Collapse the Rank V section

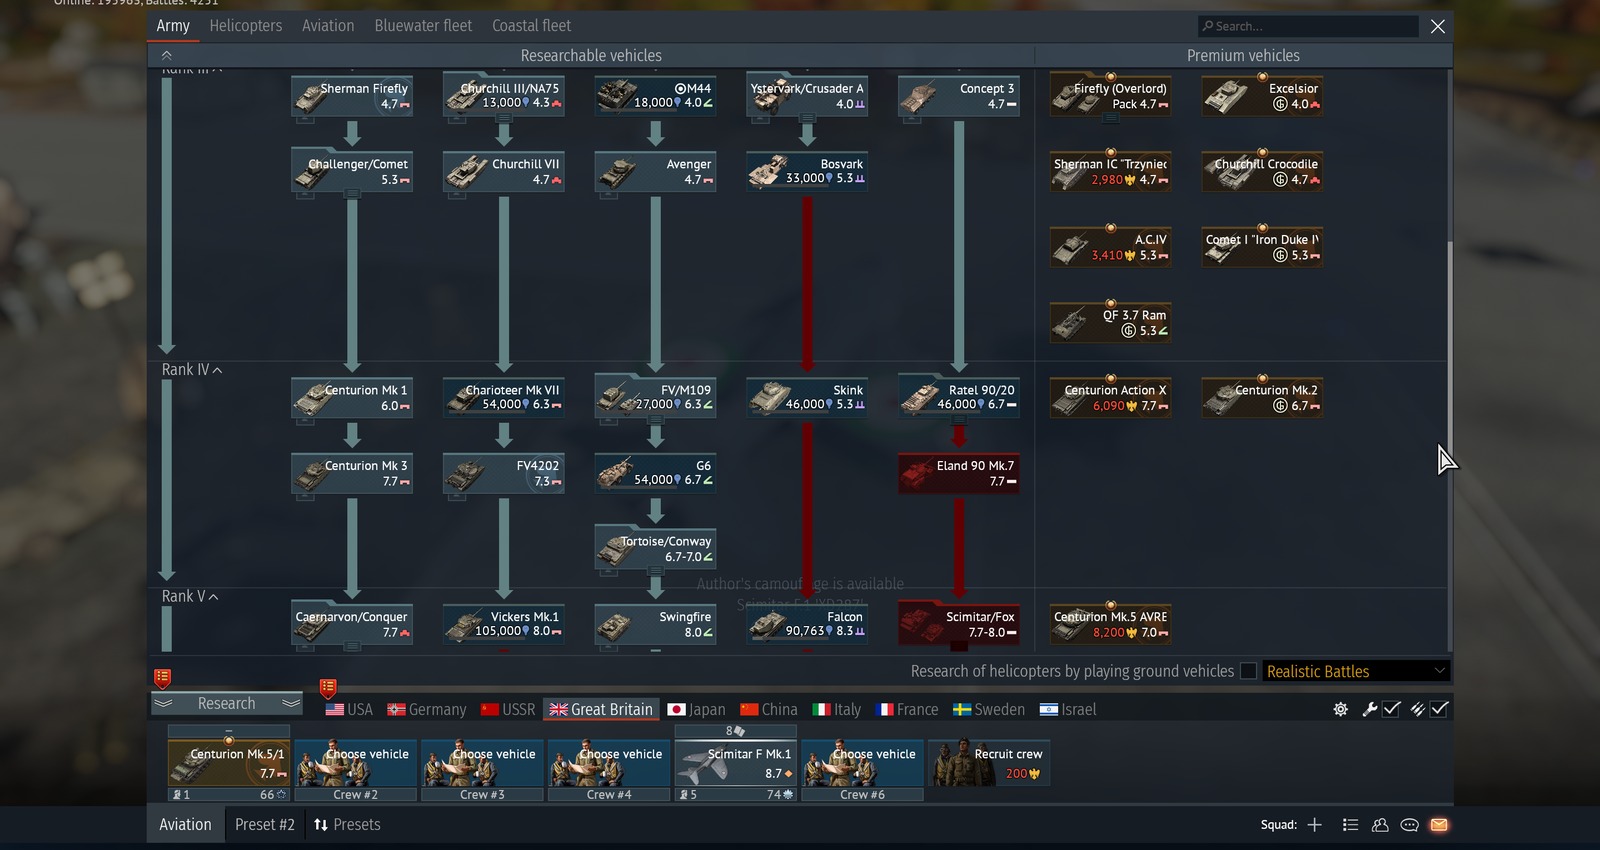pyautogui.click(x=213, y=597)
